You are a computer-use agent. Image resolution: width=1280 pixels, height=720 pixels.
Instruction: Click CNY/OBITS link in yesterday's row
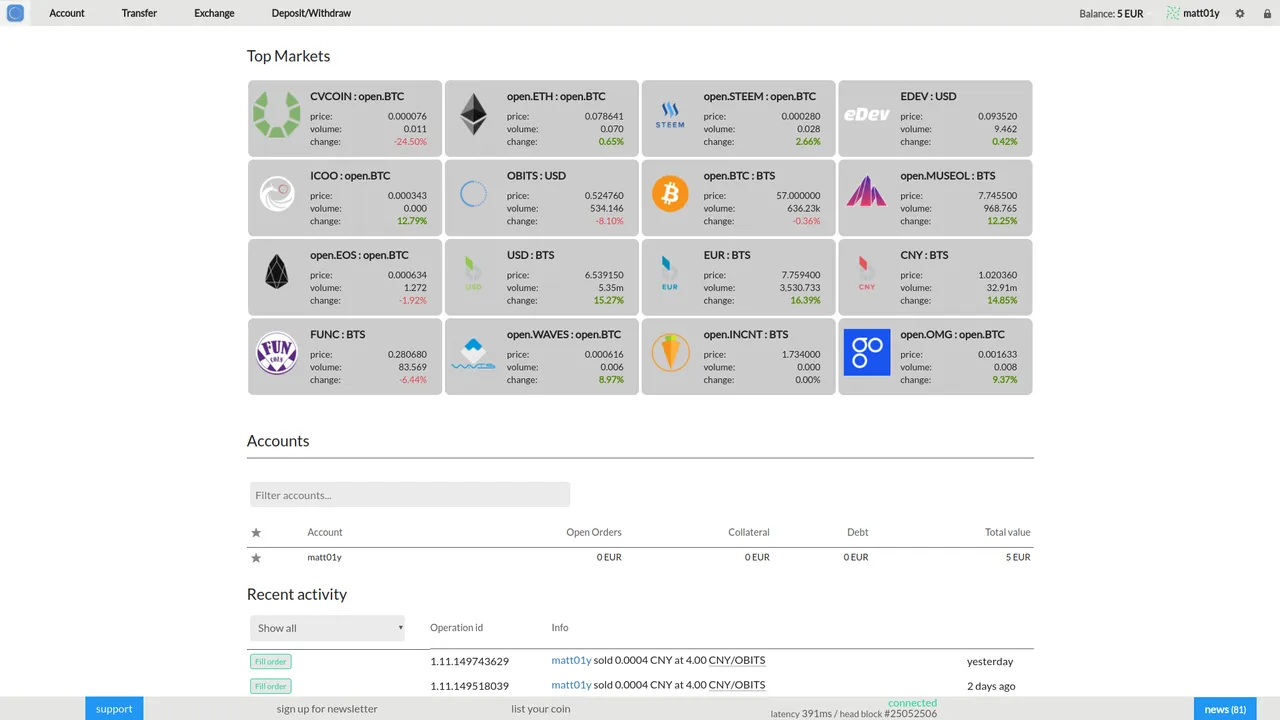pyautogui.click(x=737, y=660)
